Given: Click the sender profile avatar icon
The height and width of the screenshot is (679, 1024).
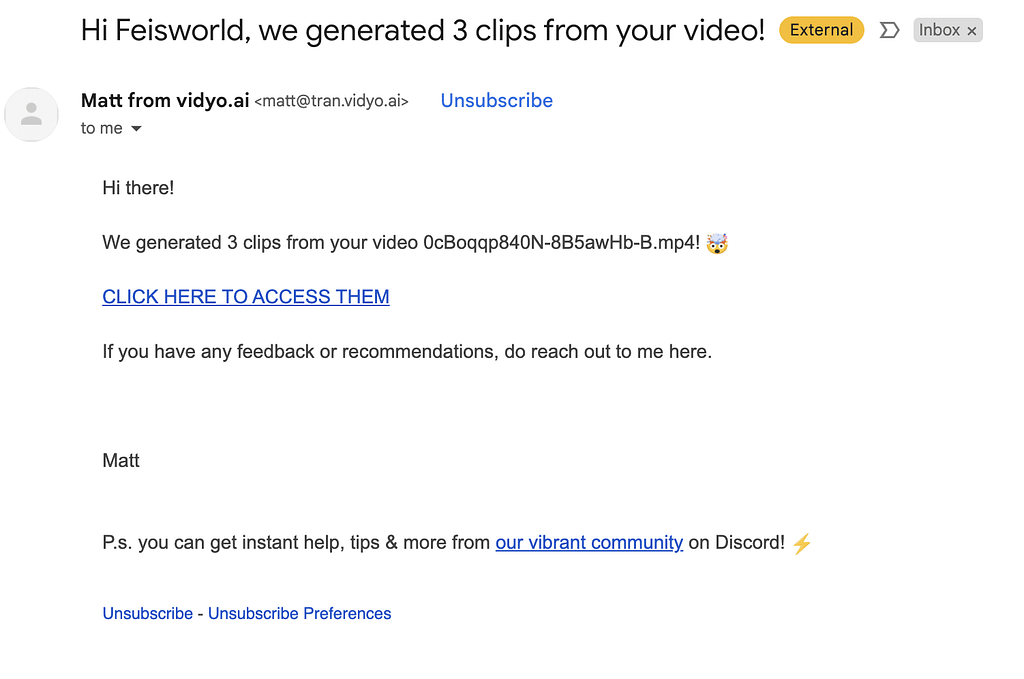Looking at the screenshot, I should [31, 114].
